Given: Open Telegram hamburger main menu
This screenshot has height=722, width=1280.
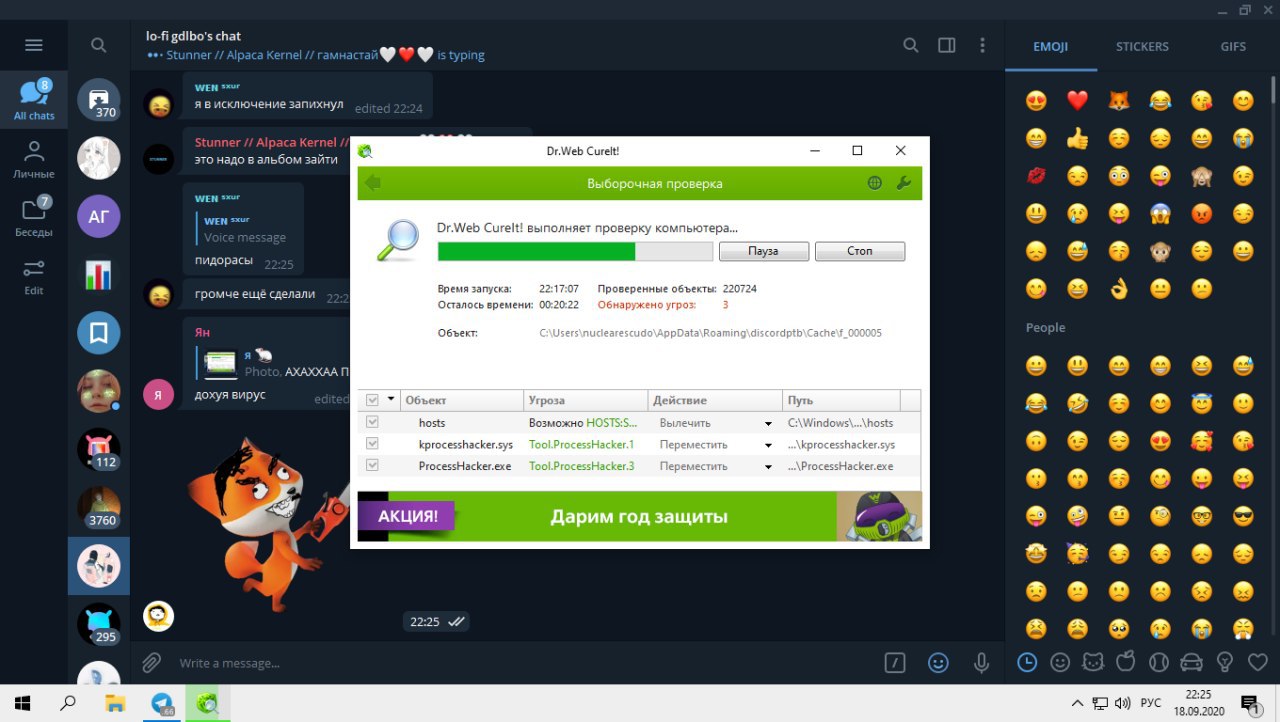Looking at the screenshot, I should [34, 45].
